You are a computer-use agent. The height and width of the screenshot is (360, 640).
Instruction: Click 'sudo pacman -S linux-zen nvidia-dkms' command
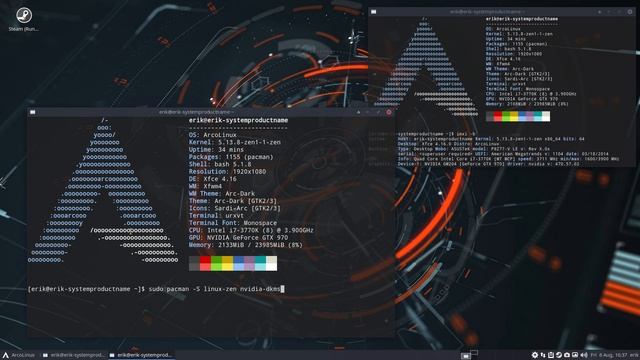tap(214, 289)
